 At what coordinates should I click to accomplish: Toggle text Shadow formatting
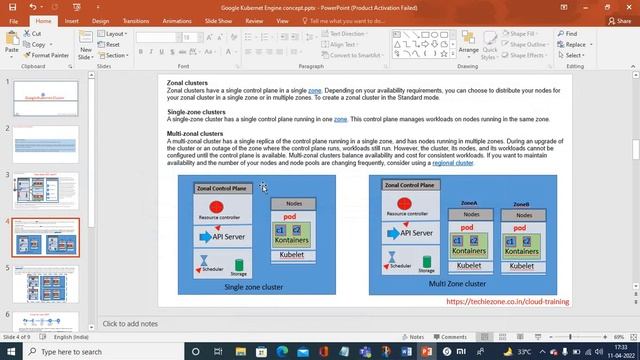172,52
